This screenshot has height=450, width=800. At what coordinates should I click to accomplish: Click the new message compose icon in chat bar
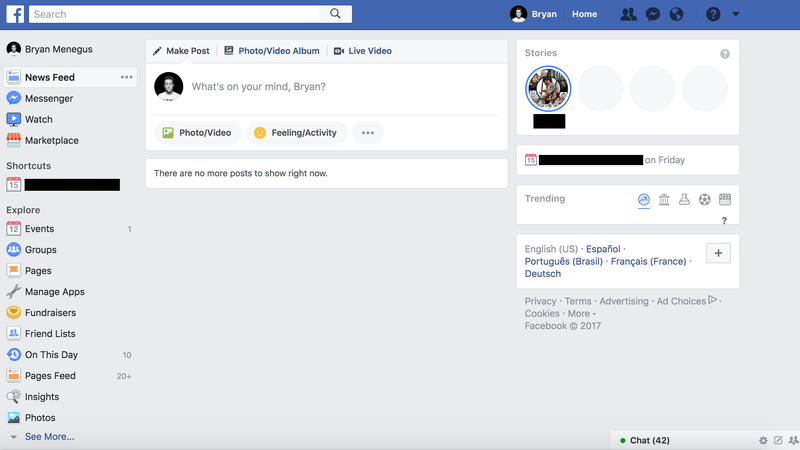tap(778, 440)
